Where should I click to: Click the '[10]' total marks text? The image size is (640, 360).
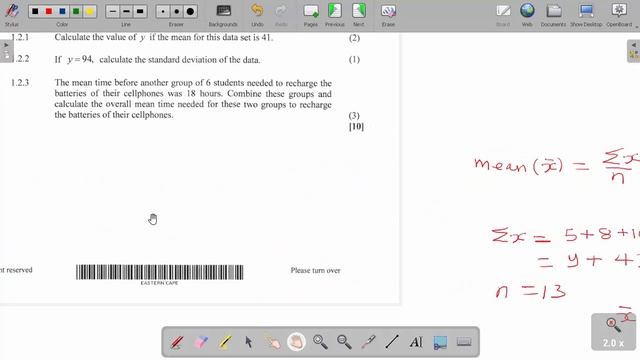(356, 127)
